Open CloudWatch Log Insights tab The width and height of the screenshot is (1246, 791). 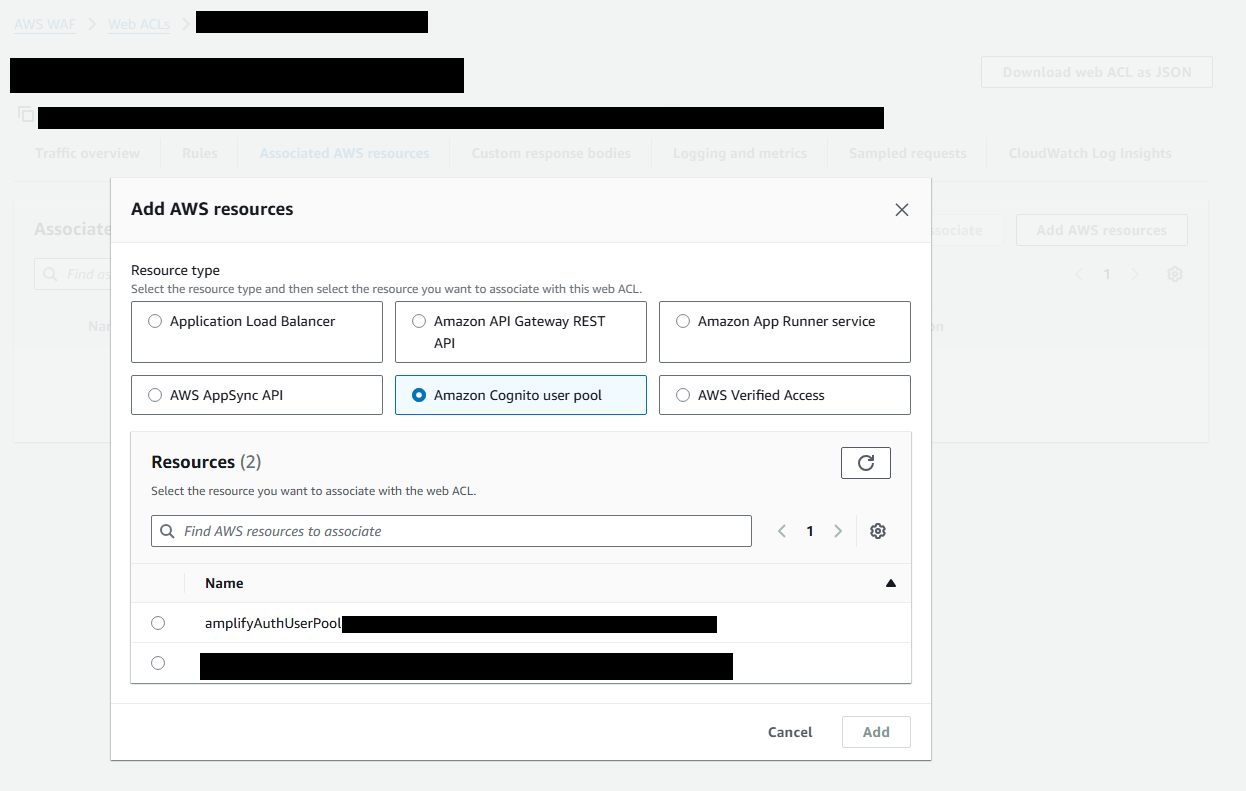[x=1090, y=153]
